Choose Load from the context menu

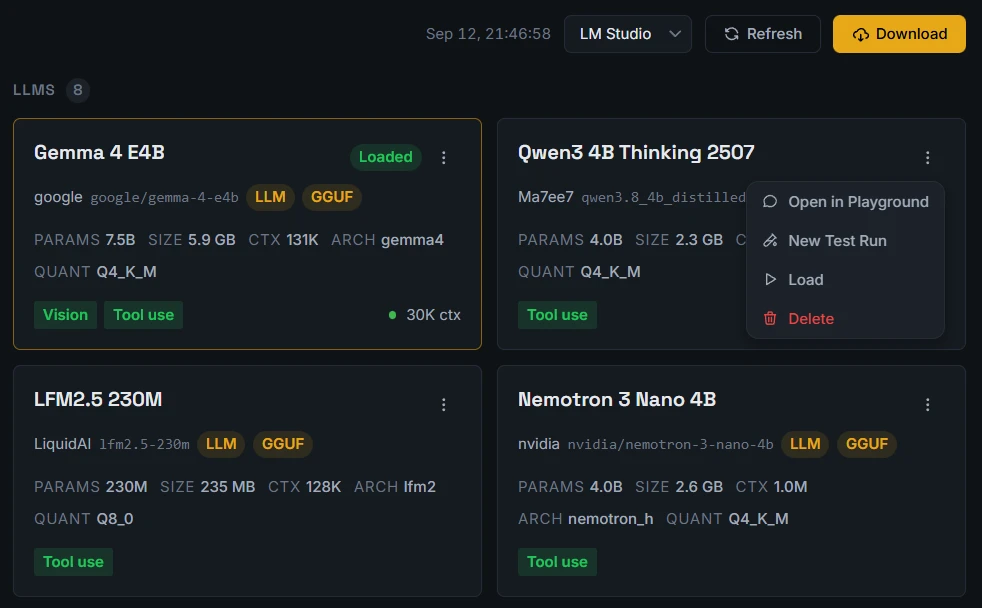coord(845,279)
